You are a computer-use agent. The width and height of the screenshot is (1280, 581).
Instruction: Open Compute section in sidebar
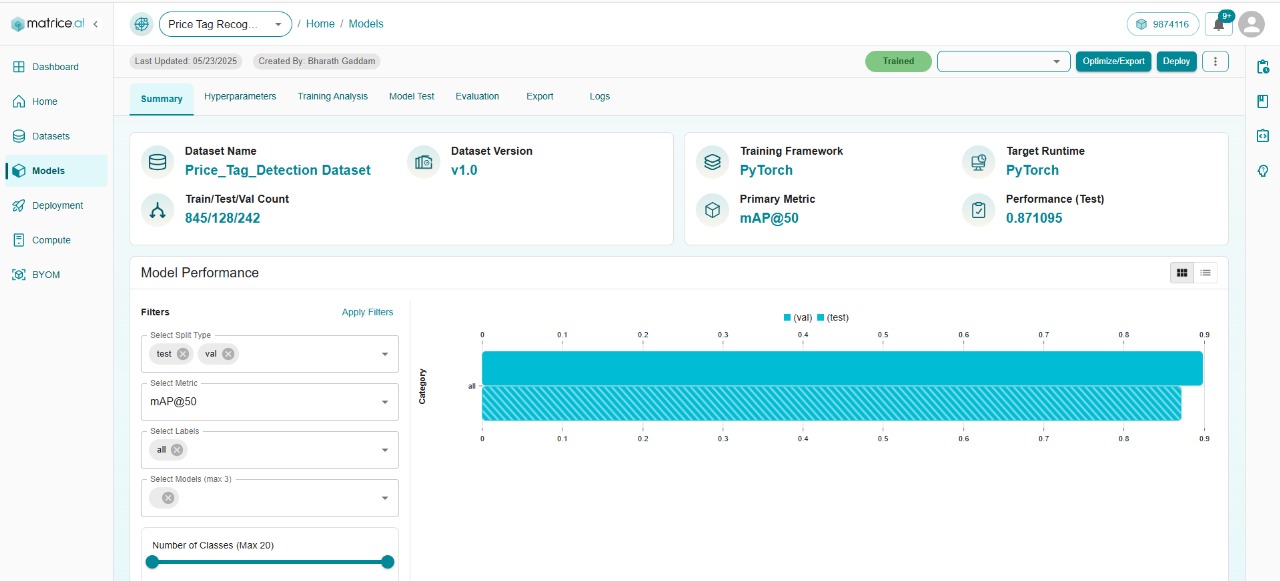click(56, 240)
